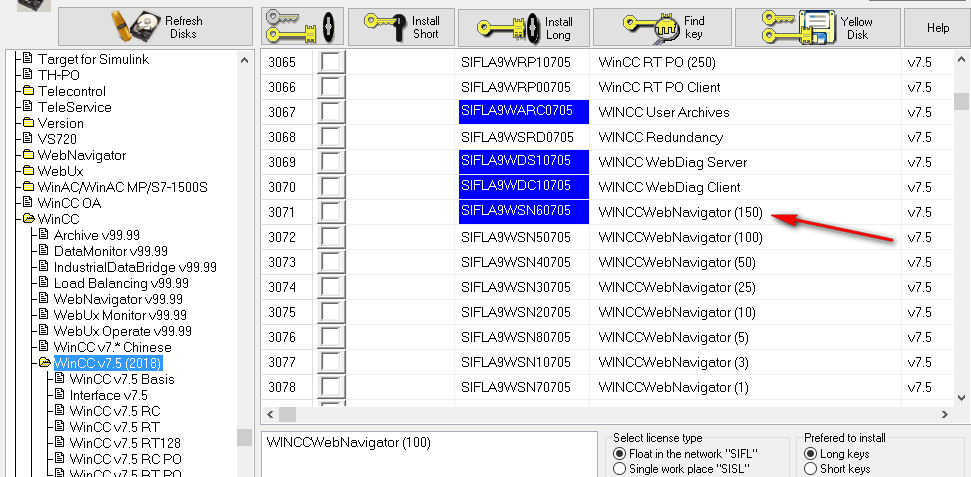
Task: Select TH-PO in the tree
Action: pyautogui.click(x=59, y=75)
